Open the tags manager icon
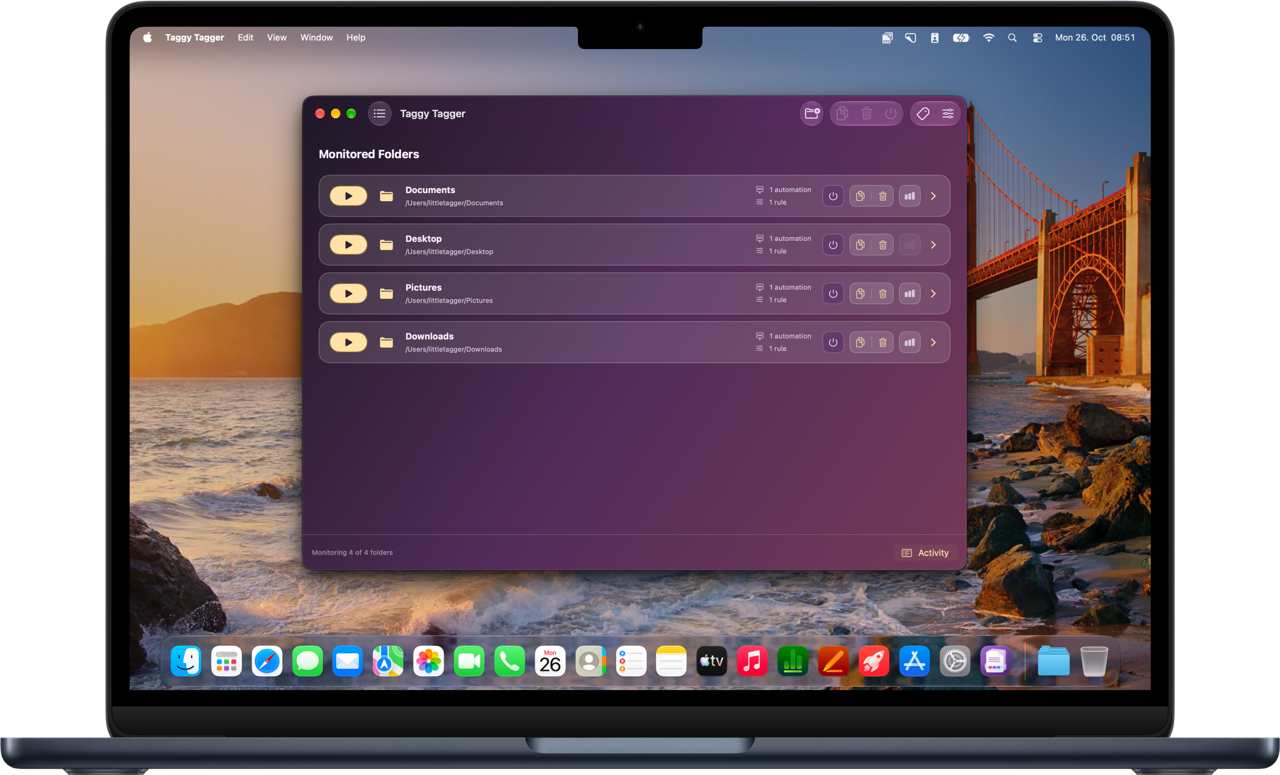Screen dimensions: 1280x775 [923, 114]
